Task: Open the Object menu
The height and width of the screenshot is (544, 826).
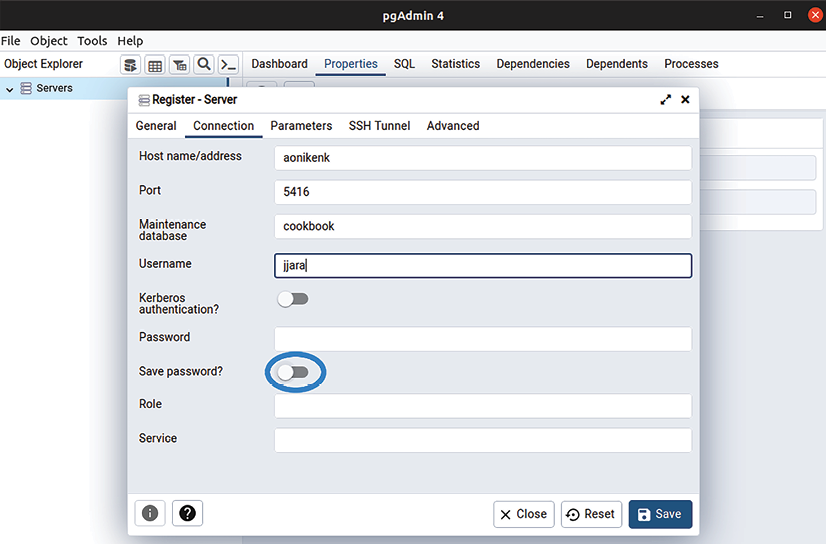Action: (48, 41)
